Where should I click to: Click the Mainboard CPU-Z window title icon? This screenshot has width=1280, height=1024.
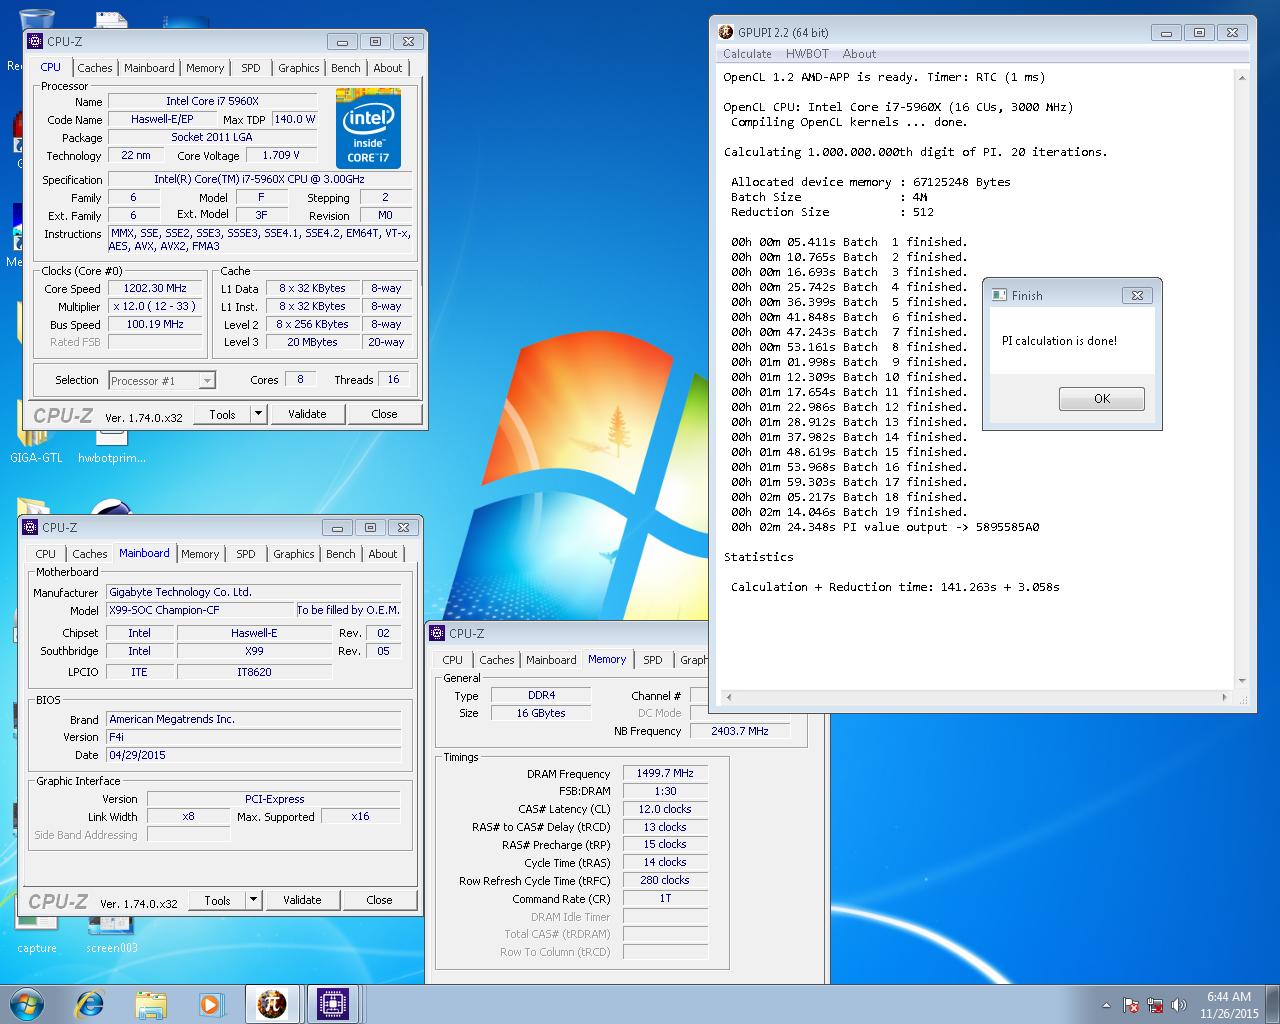pos(30,527)
